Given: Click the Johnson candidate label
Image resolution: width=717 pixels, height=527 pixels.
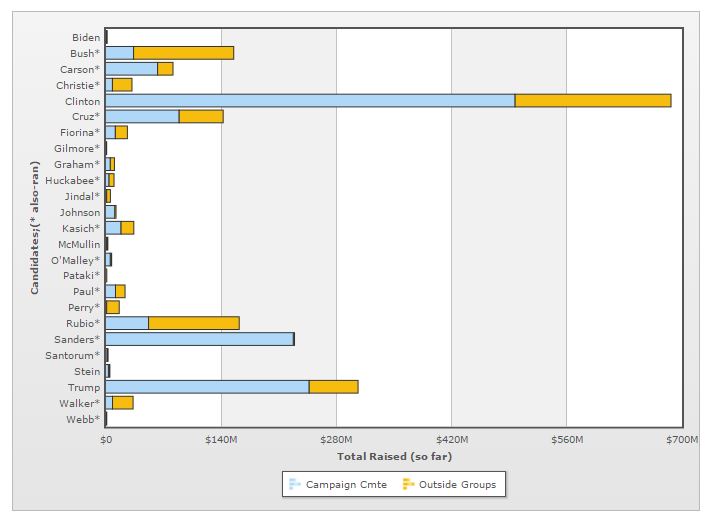Looking at the screenshot, I should [80, 212].
